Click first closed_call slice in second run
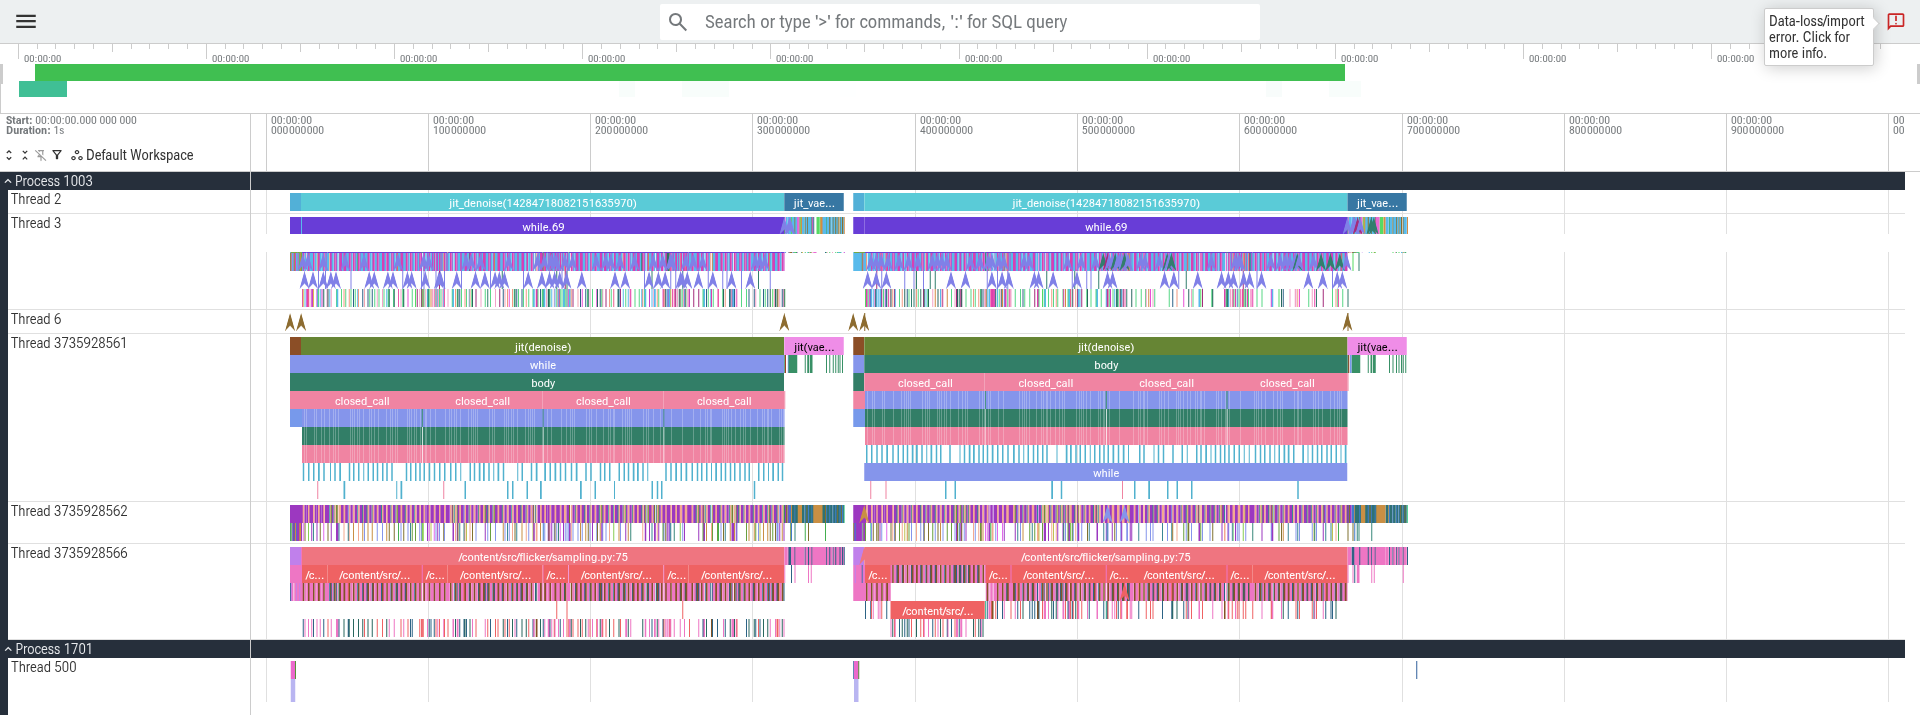This screenshot has height=715, width=1920. click(924, 383)
